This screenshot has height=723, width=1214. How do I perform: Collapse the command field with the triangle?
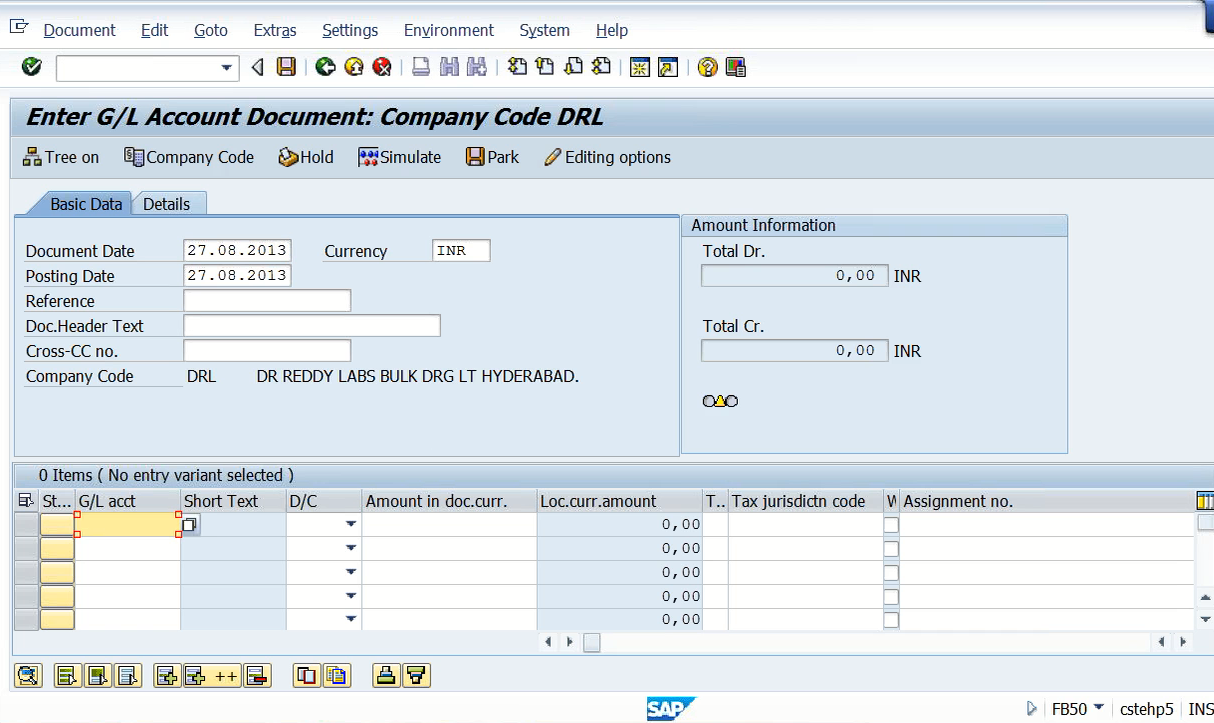[257, 67]
